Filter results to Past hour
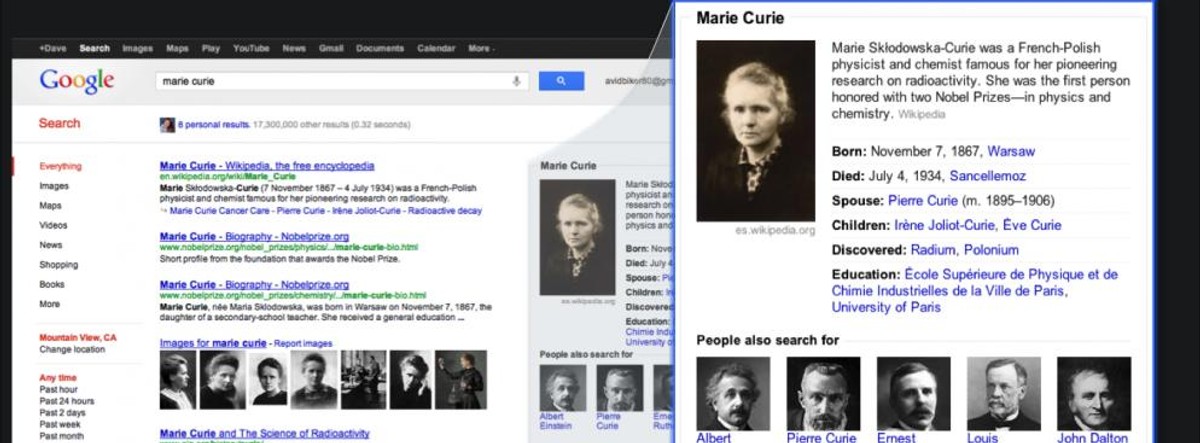 (58, 390)
